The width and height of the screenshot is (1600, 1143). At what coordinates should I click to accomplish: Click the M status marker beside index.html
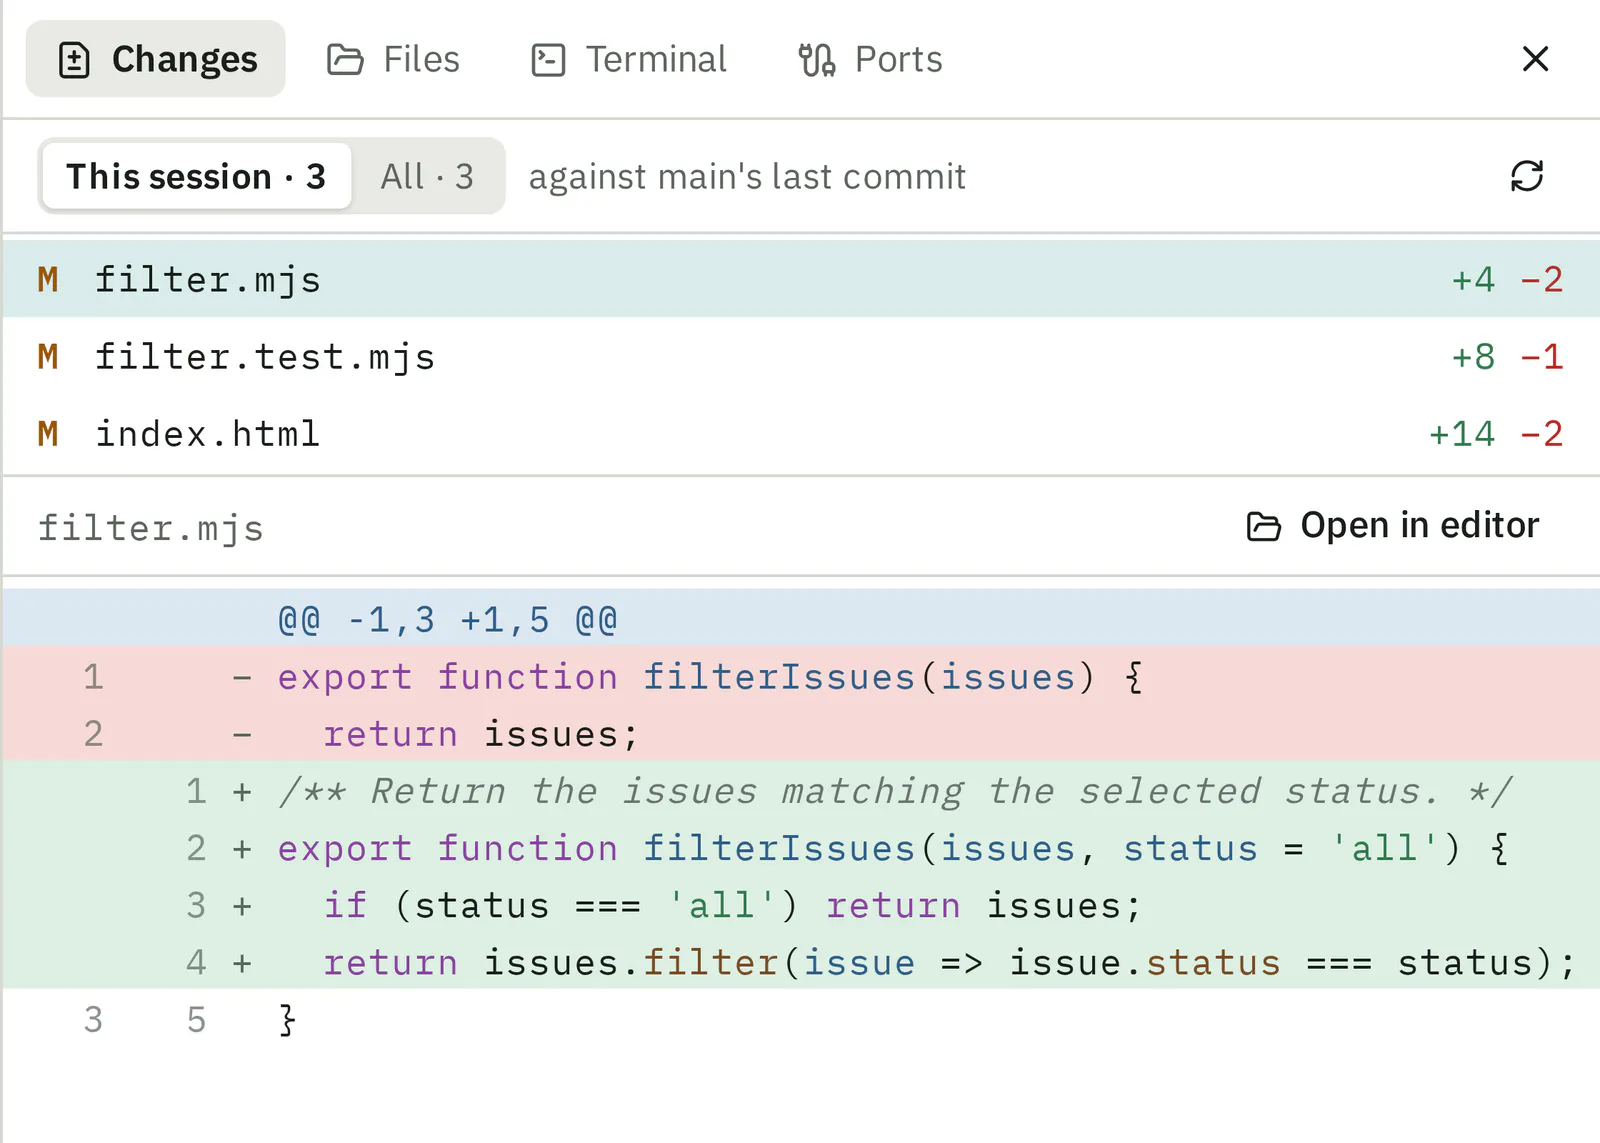pos(47,433)
